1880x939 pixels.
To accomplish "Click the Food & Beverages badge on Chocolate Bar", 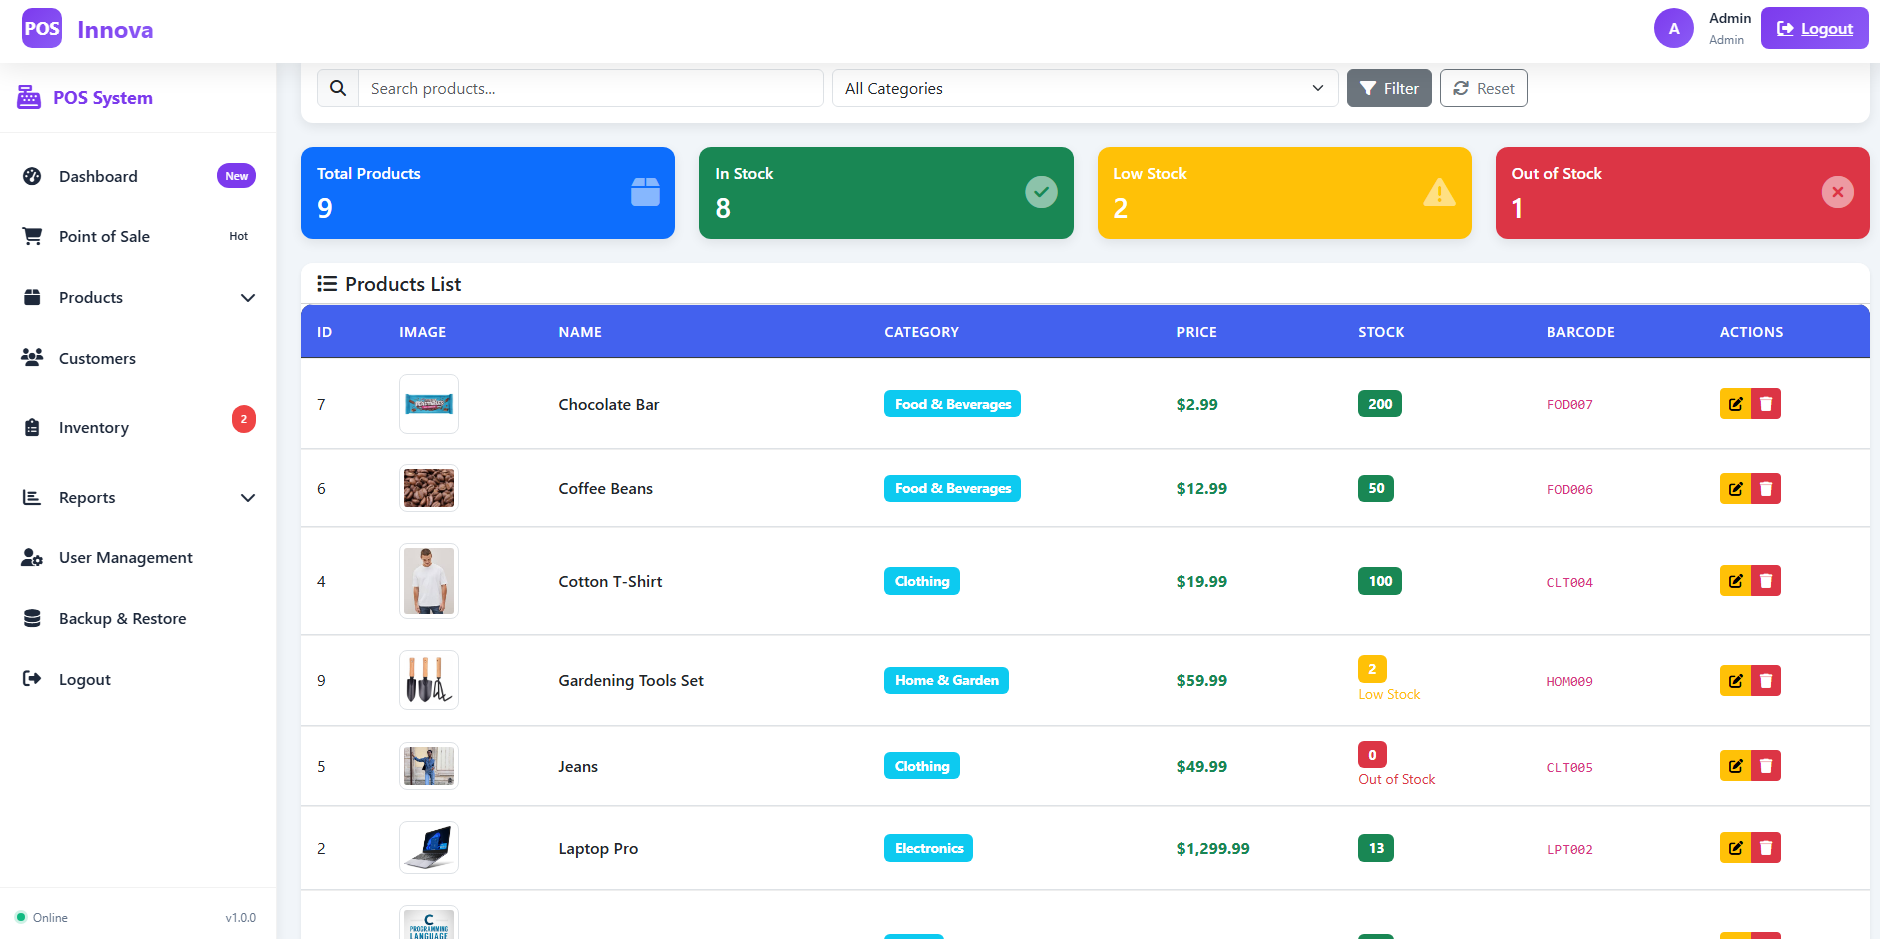I will (952, 404).
